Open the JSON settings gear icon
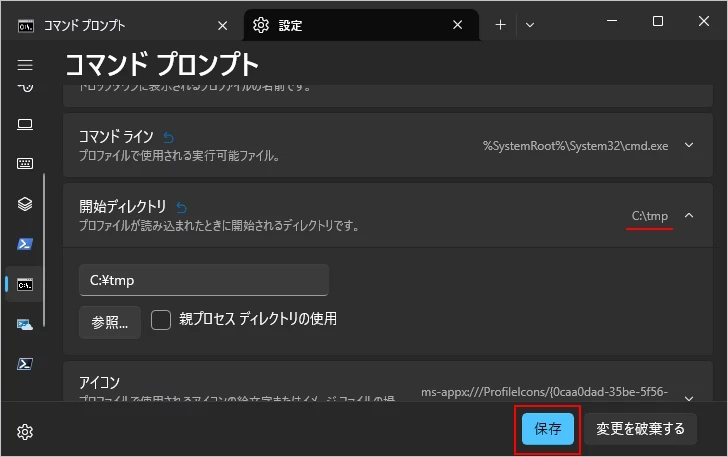This screenshot has width=728, height=457. coord(25,432)
